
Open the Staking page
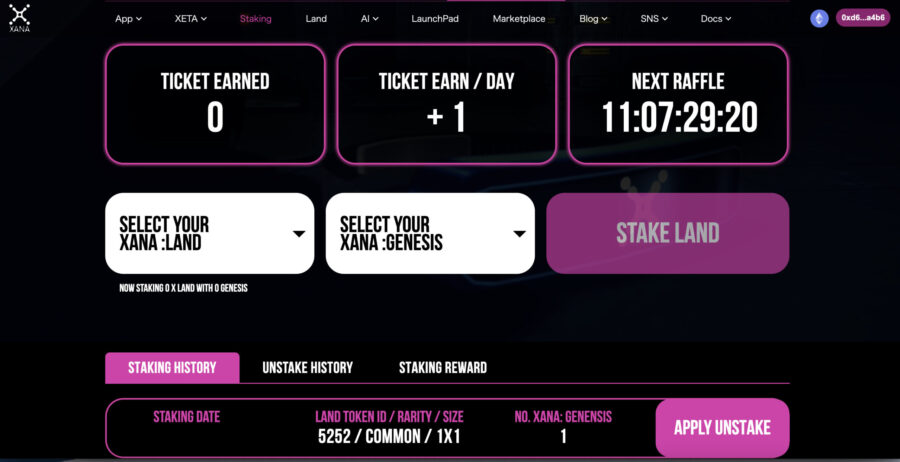[255, 19]
